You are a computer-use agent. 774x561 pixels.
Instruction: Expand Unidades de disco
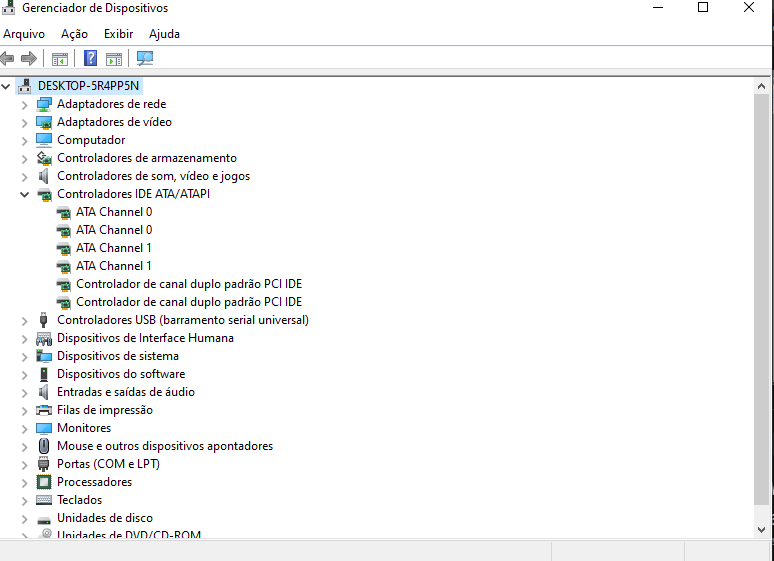(x=25, y=519)
